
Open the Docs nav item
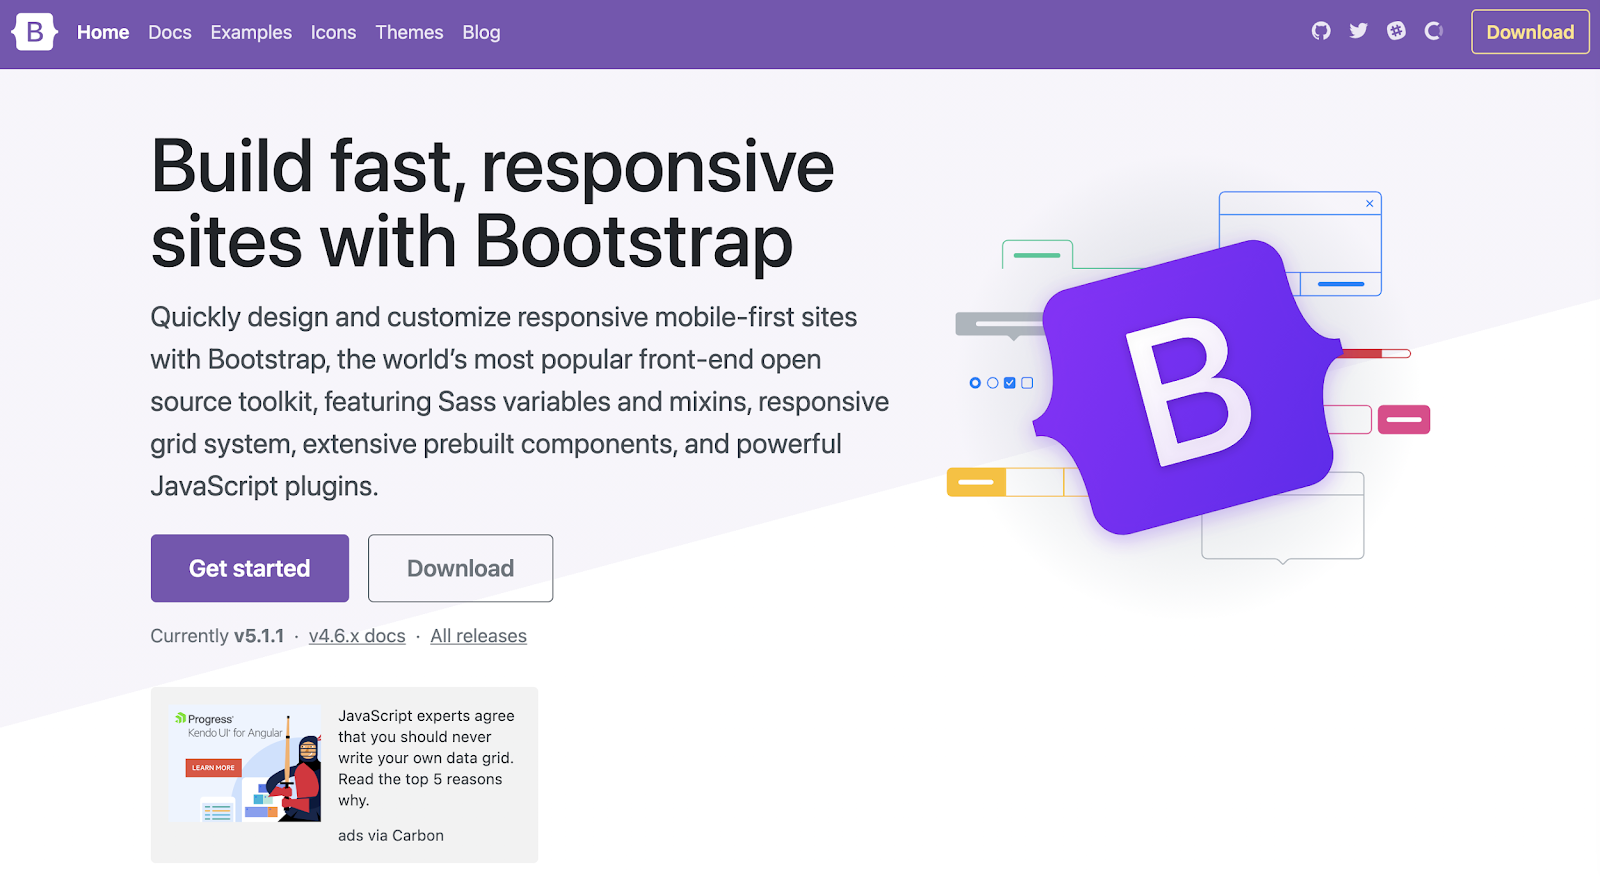point(170,32)
